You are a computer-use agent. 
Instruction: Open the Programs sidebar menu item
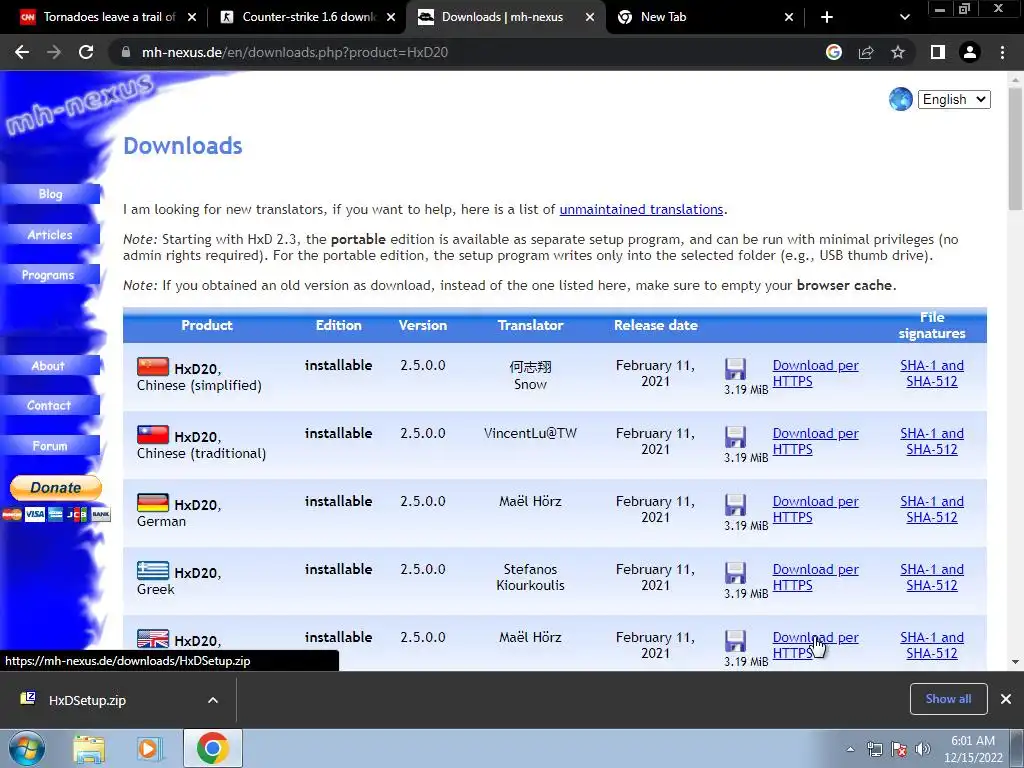[50, 275]
